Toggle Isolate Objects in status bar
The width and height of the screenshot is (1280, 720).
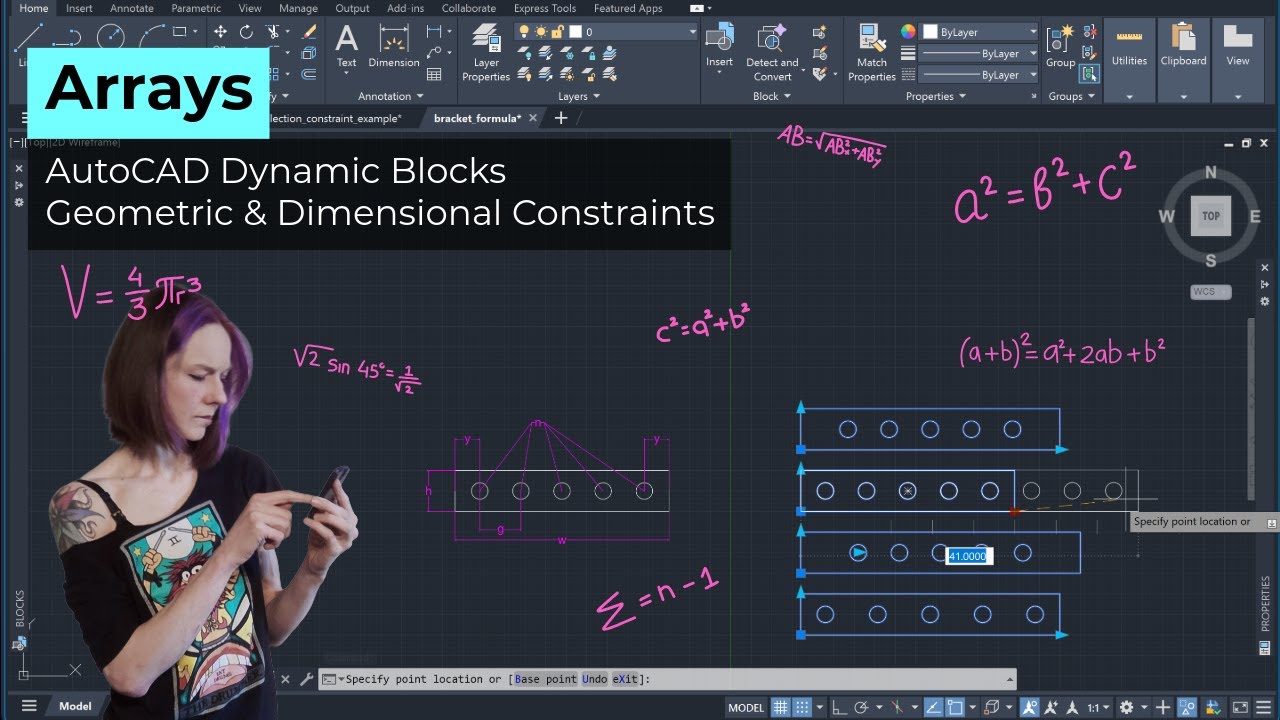(x=1187, y=707)
